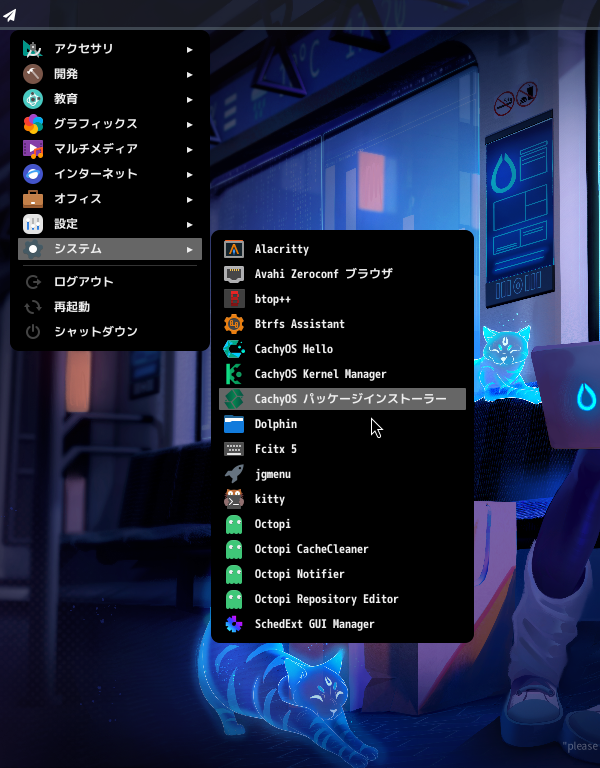Image resolution: width=600 pixels, height=768 pixels.
Task: Click the シャットダウン power icon
Action: click(x=33, y=332)
